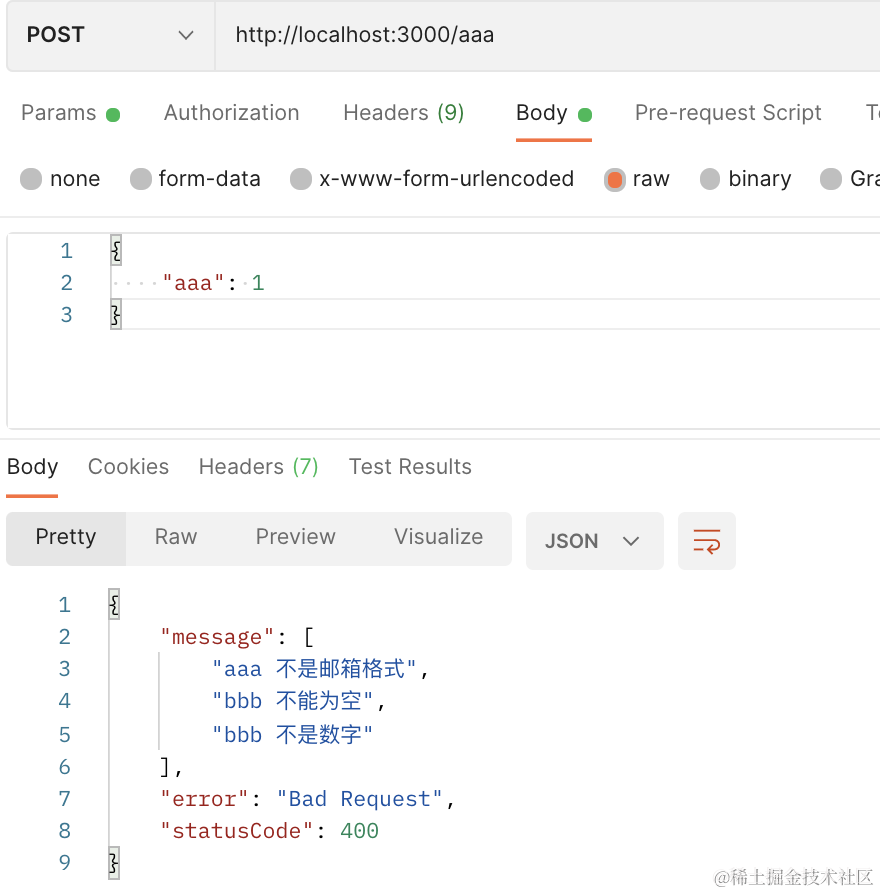
Task: Open the Test Results tab
Action: tap(410, 467)
